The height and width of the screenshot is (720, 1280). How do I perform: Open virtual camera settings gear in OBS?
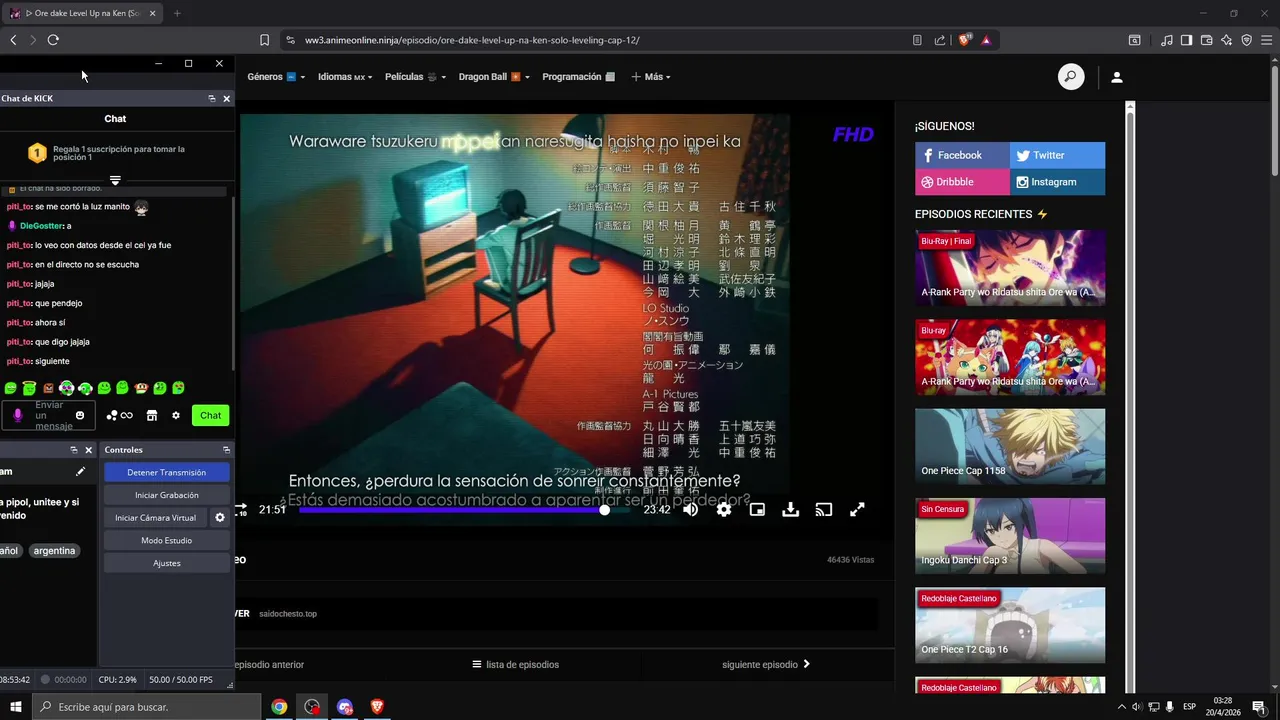pyautogui.click(x=220, y=518)
